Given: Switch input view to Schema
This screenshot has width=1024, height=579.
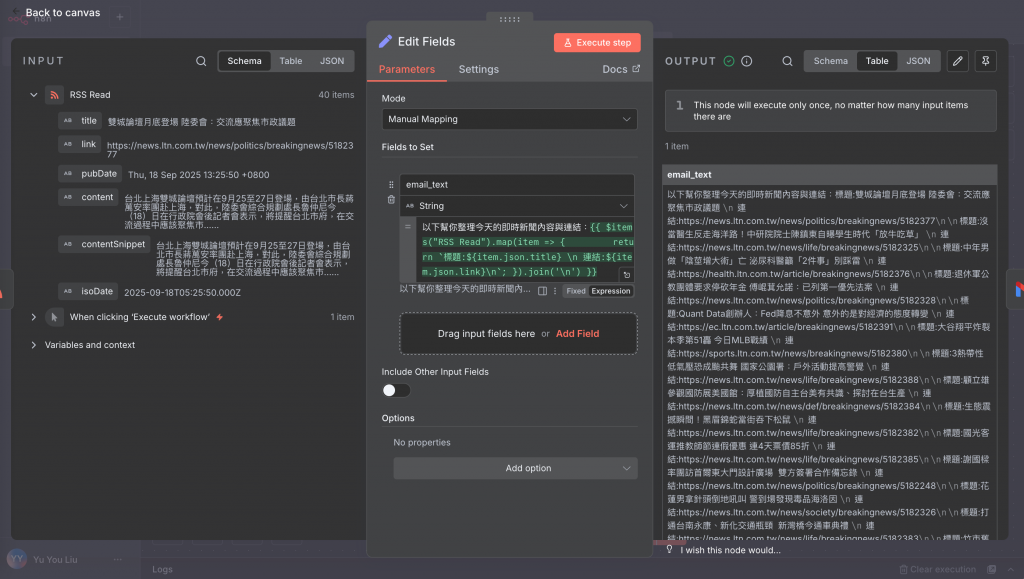Looking at the screenshot, I should [244, 61].
